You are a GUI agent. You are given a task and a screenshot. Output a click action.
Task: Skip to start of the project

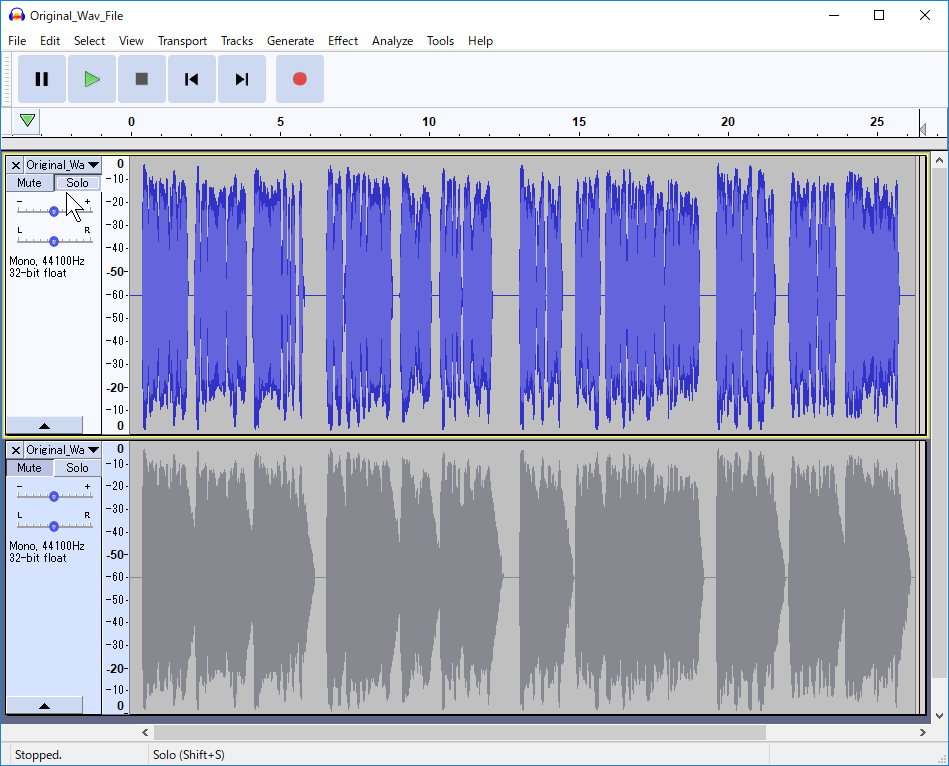pyautogui.click(x=192, y=79)
